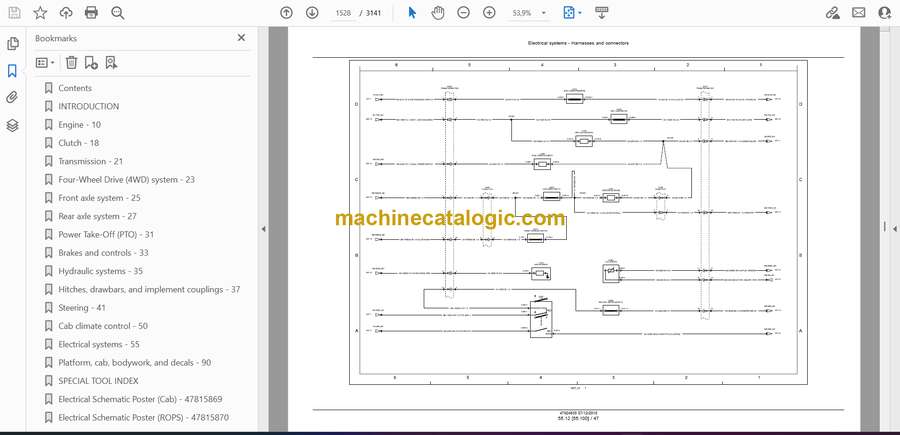
Task: Click the share link icon
Action: [x=833, y=13]
